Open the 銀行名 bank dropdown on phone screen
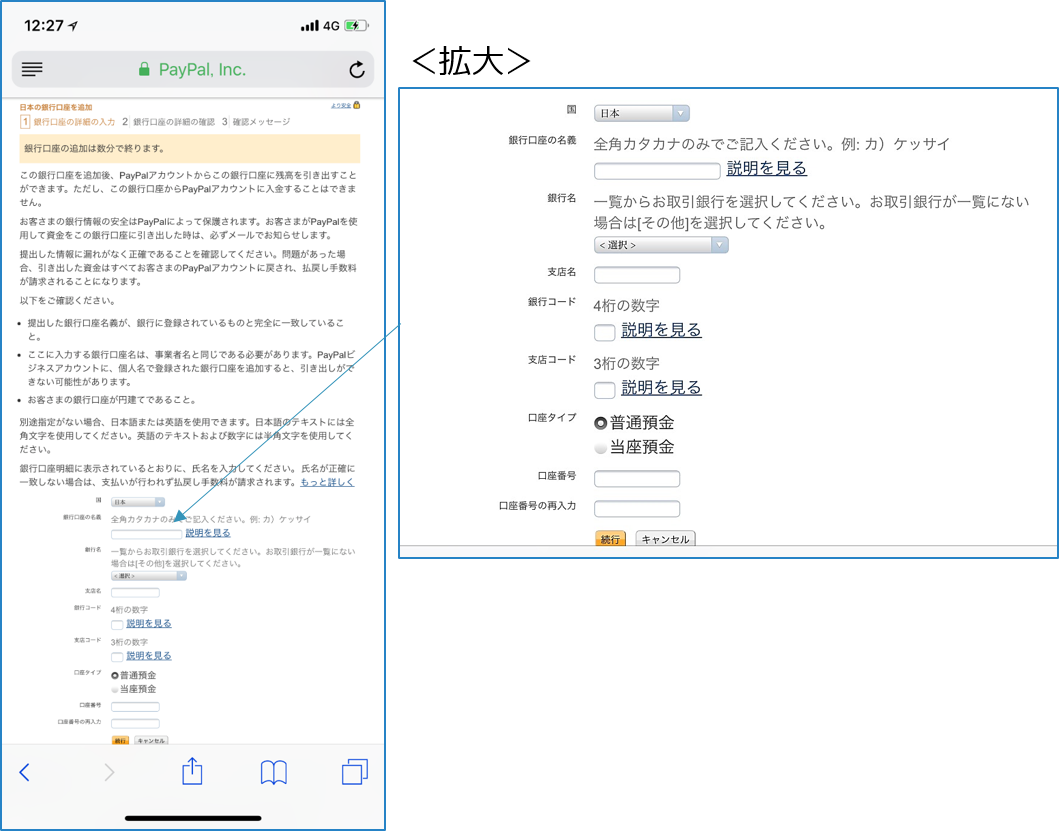The width and height of the screenshot is (1059, 831). pos(148,576)
